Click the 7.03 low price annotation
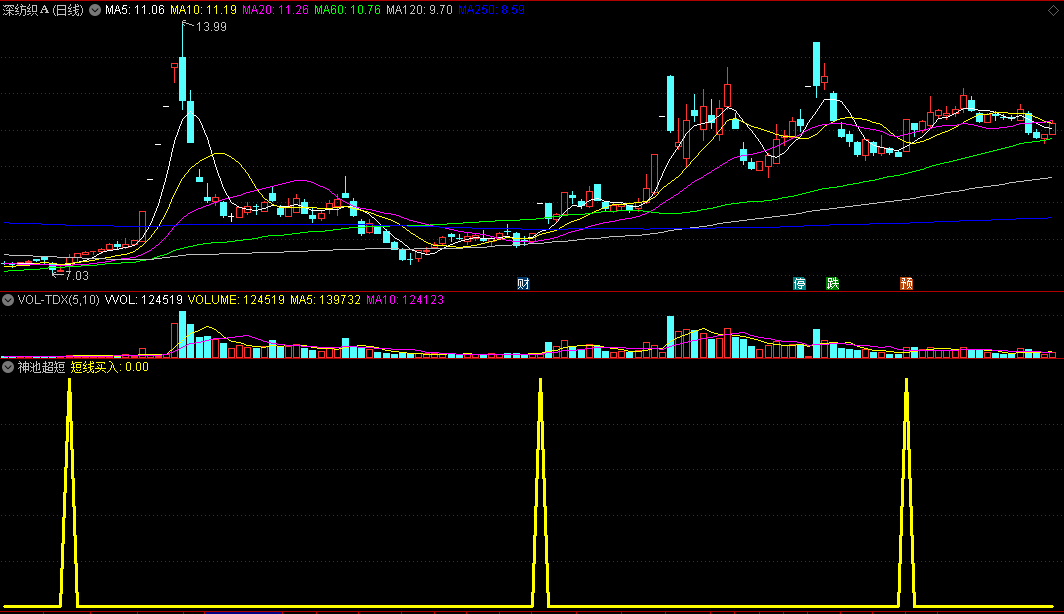This screenshot has height=614, width=1064. [x=77, y=275]
